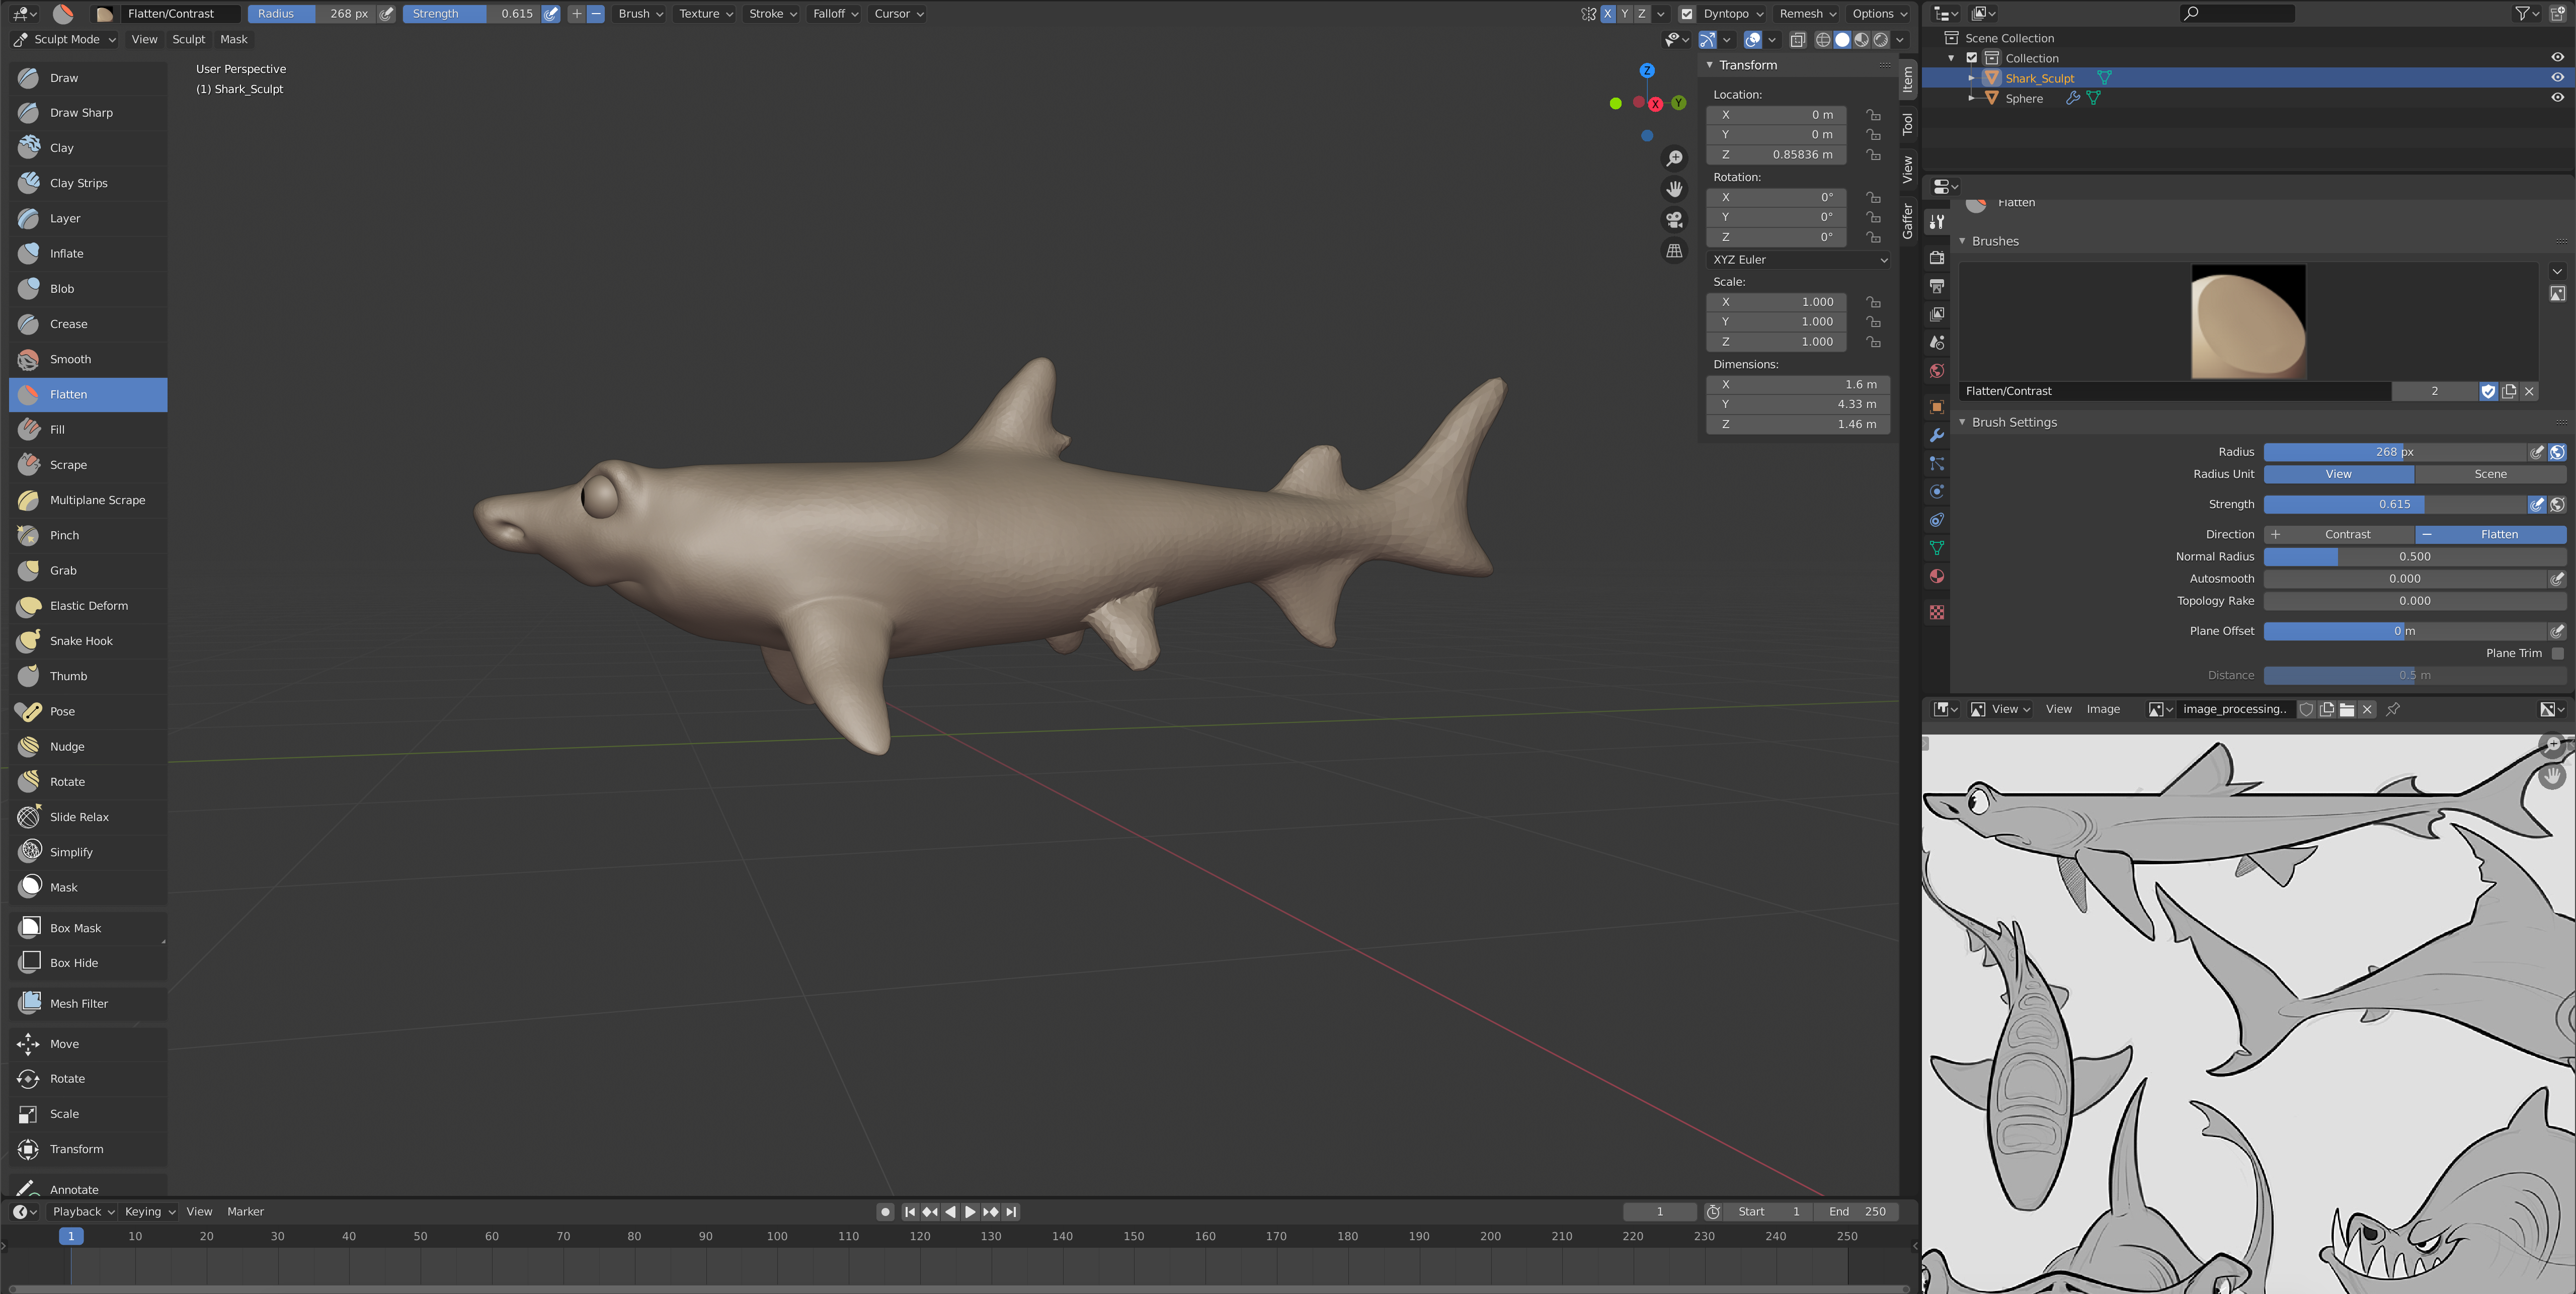The image size is (2576, 1294).
Task: Click the viewport zoom magnifier icon
Action: (x=1674, y=158)
